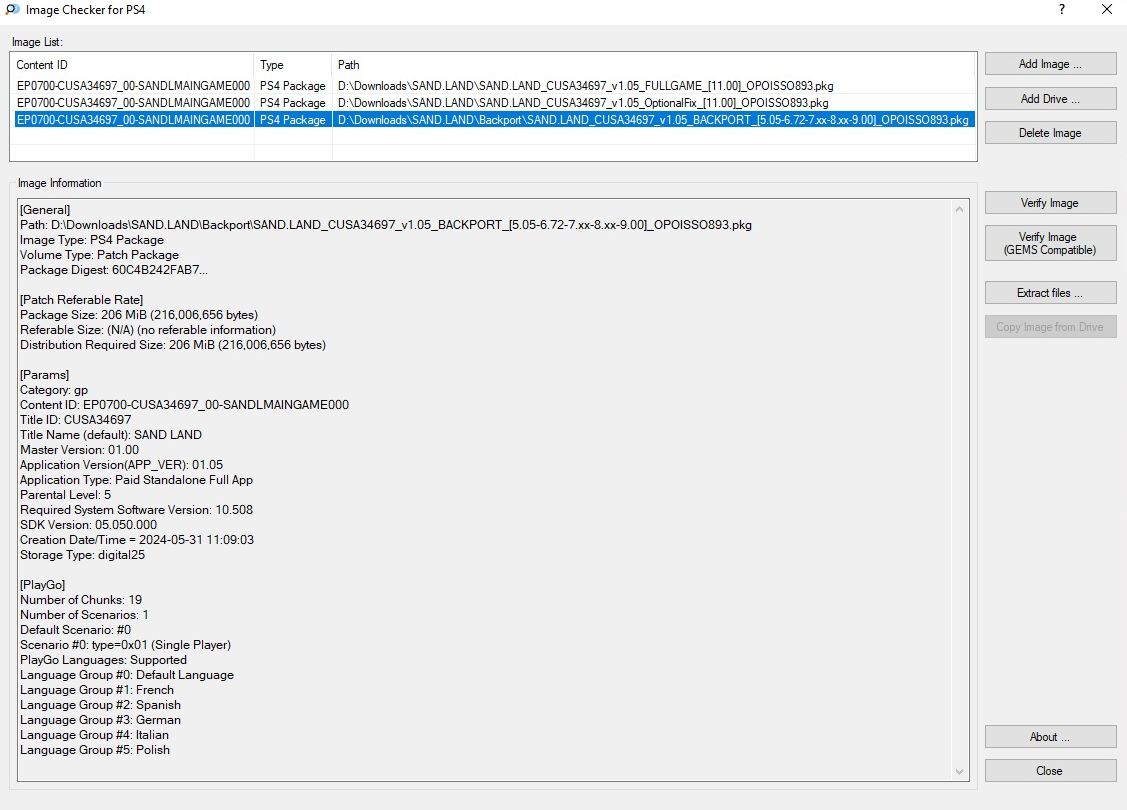Click the help question mark in title bar

tap(1062, 9)
